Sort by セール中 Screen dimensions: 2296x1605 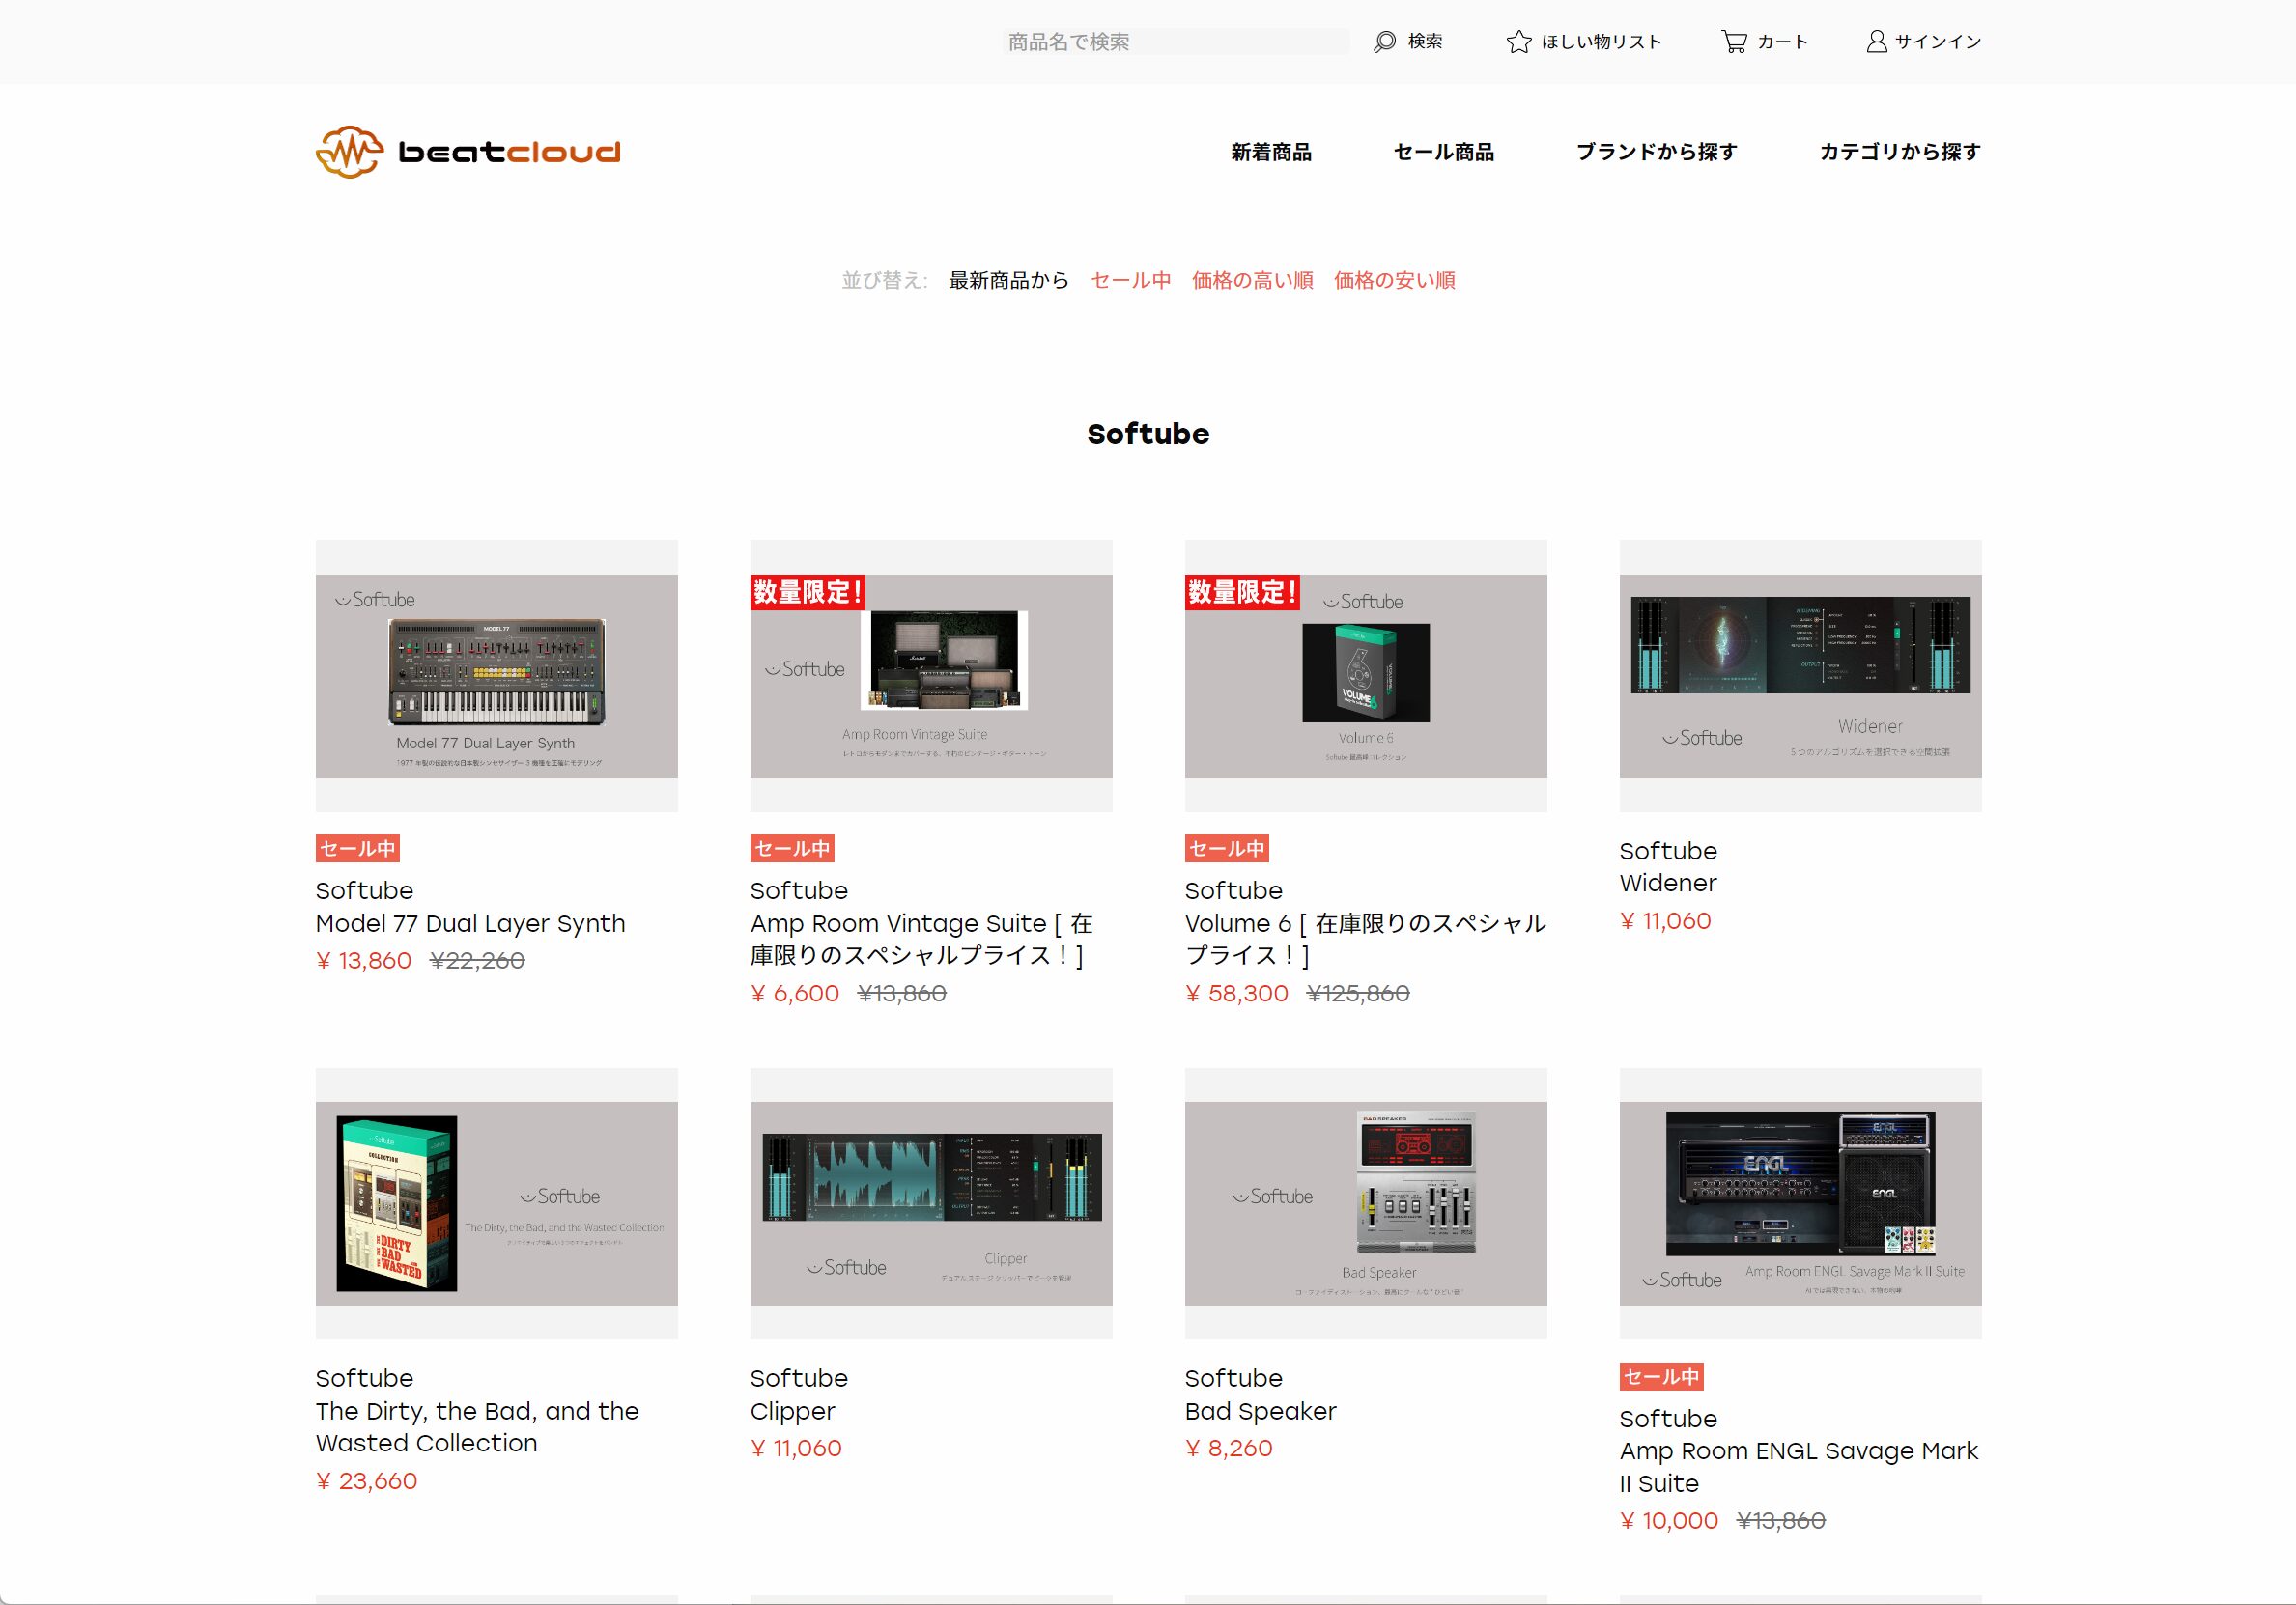pos(1131,280)
